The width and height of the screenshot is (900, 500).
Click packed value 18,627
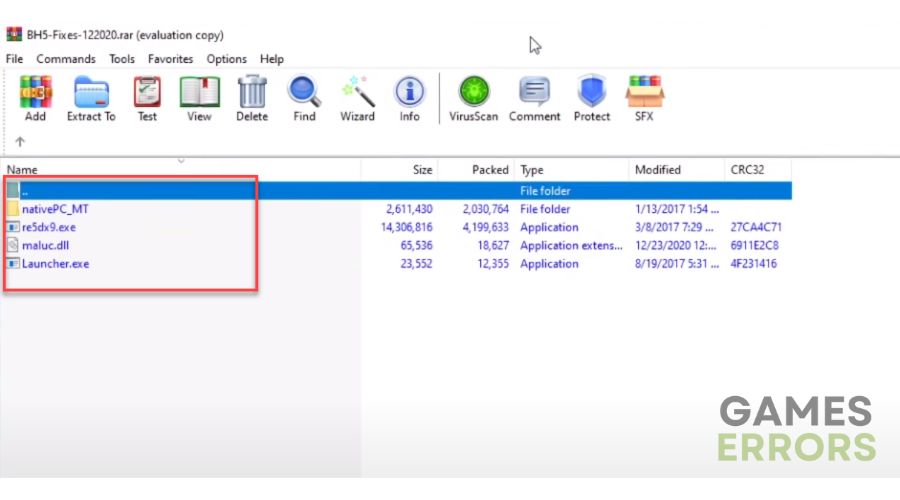(493, 246)
